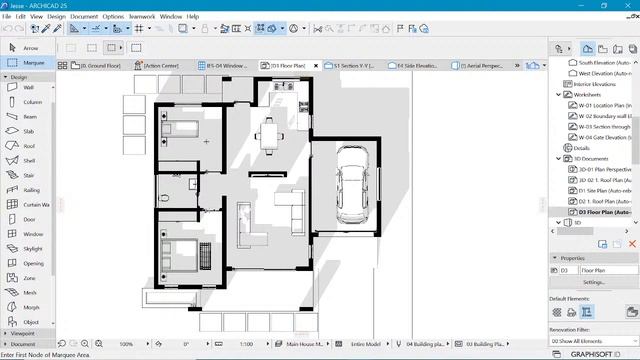Screen dimensions: 640x360
Task: Collapse the Worksheets tree node
Action: [x=559, y=95]
